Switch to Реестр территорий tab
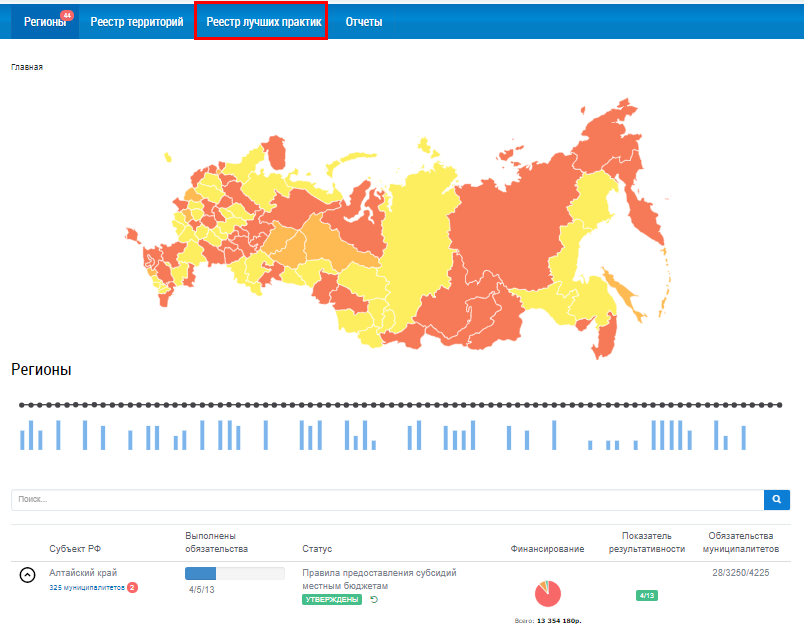 click(136, 21)
